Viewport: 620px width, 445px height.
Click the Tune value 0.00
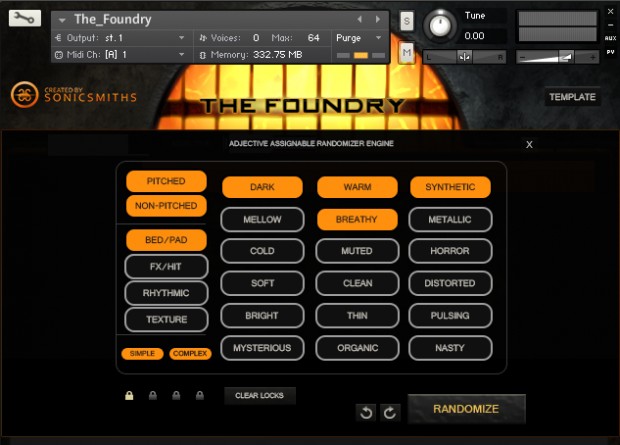(474, 36)
